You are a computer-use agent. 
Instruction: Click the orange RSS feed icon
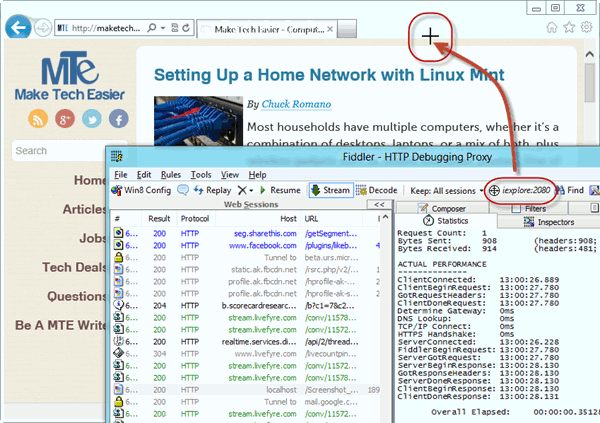point(38,119)
